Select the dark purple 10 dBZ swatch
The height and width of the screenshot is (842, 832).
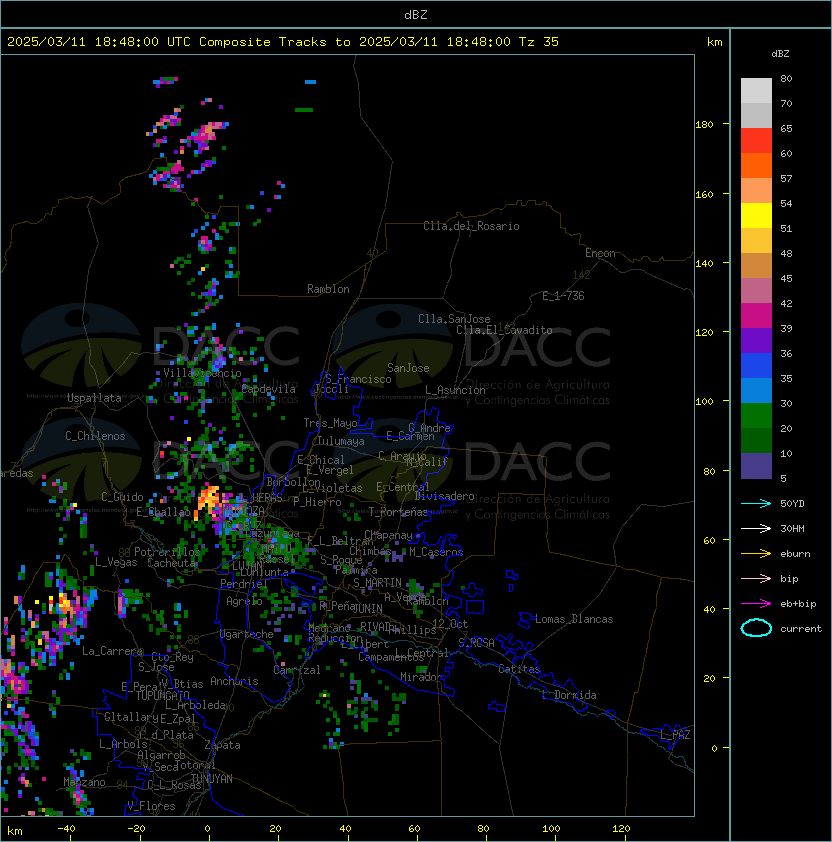[756, 466]
